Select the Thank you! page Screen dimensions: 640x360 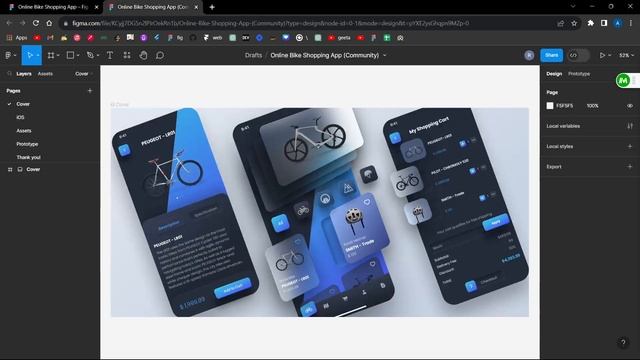tap(29, 157)
